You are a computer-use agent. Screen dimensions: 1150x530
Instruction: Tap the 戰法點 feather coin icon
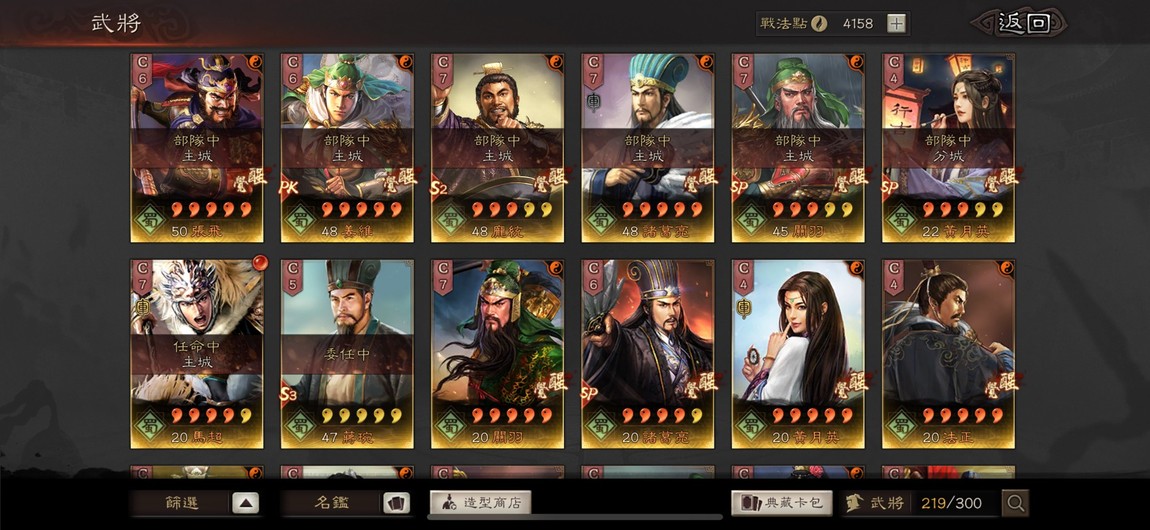click(819, 23)
